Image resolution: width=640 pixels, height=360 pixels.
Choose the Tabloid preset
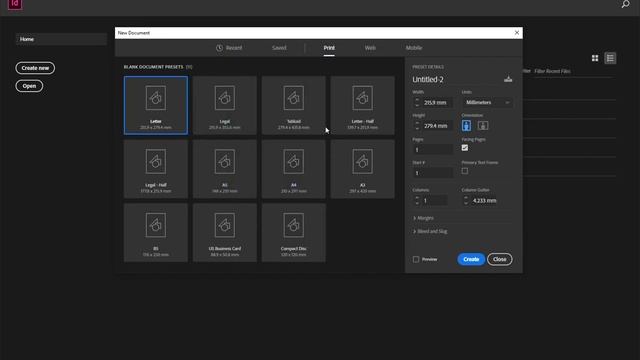293,105
